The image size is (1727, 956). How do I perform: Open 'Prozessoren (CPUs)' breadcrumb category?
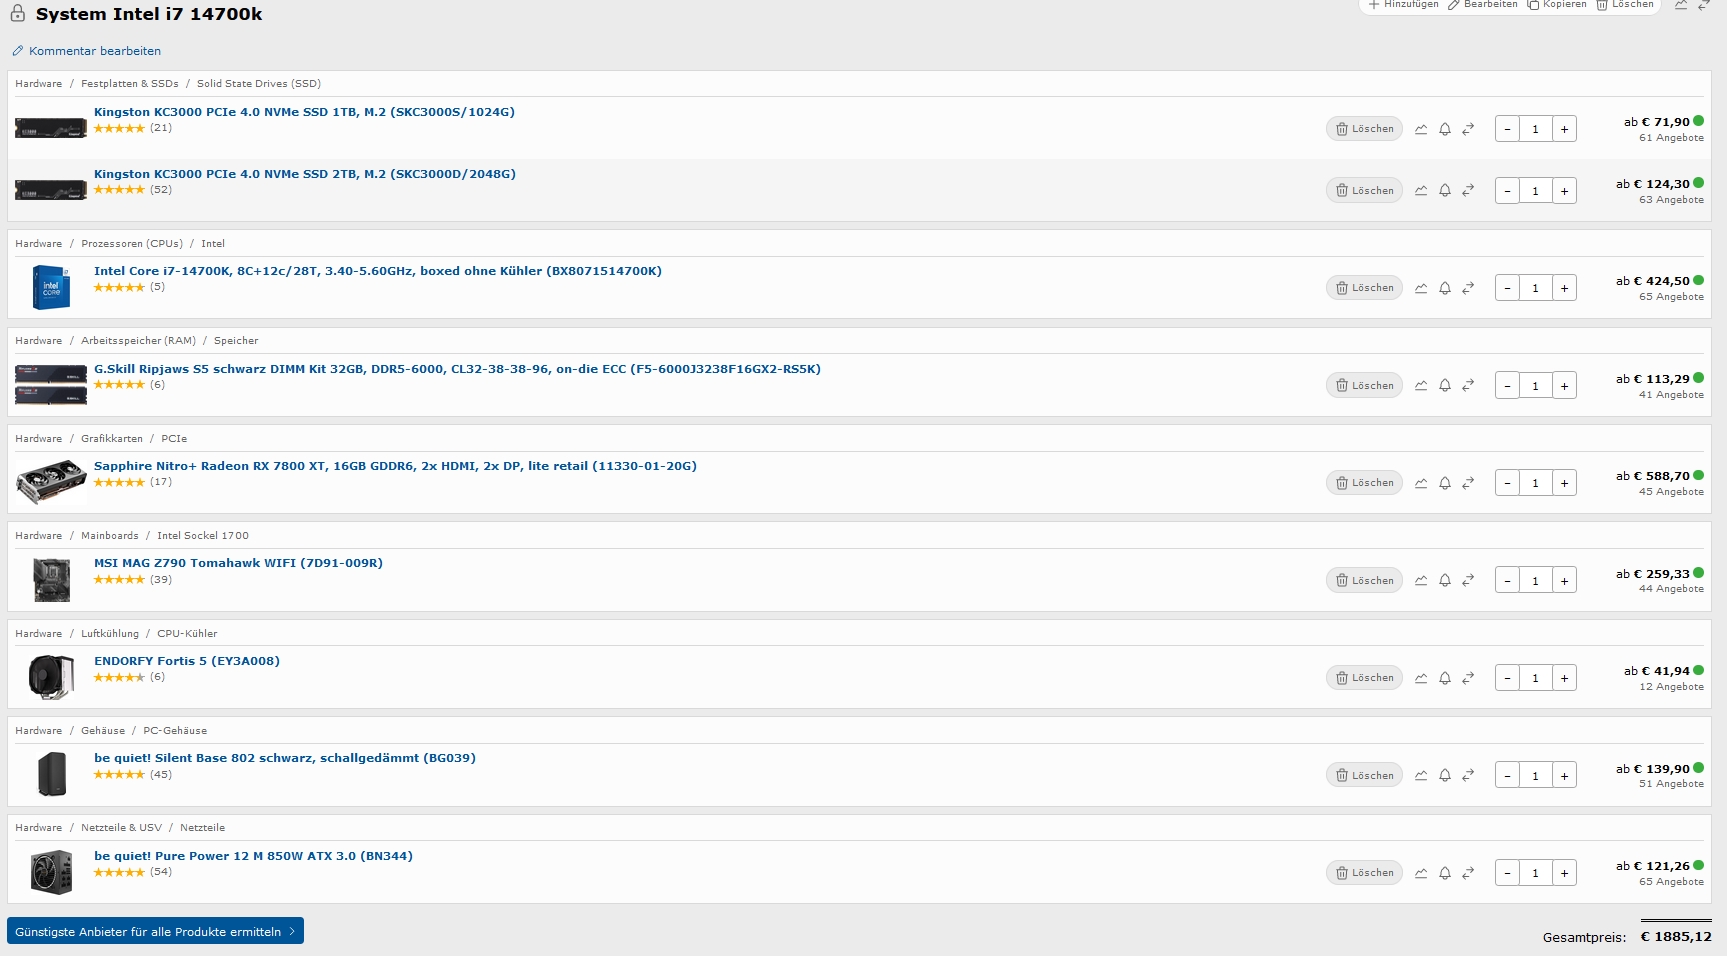132,244
